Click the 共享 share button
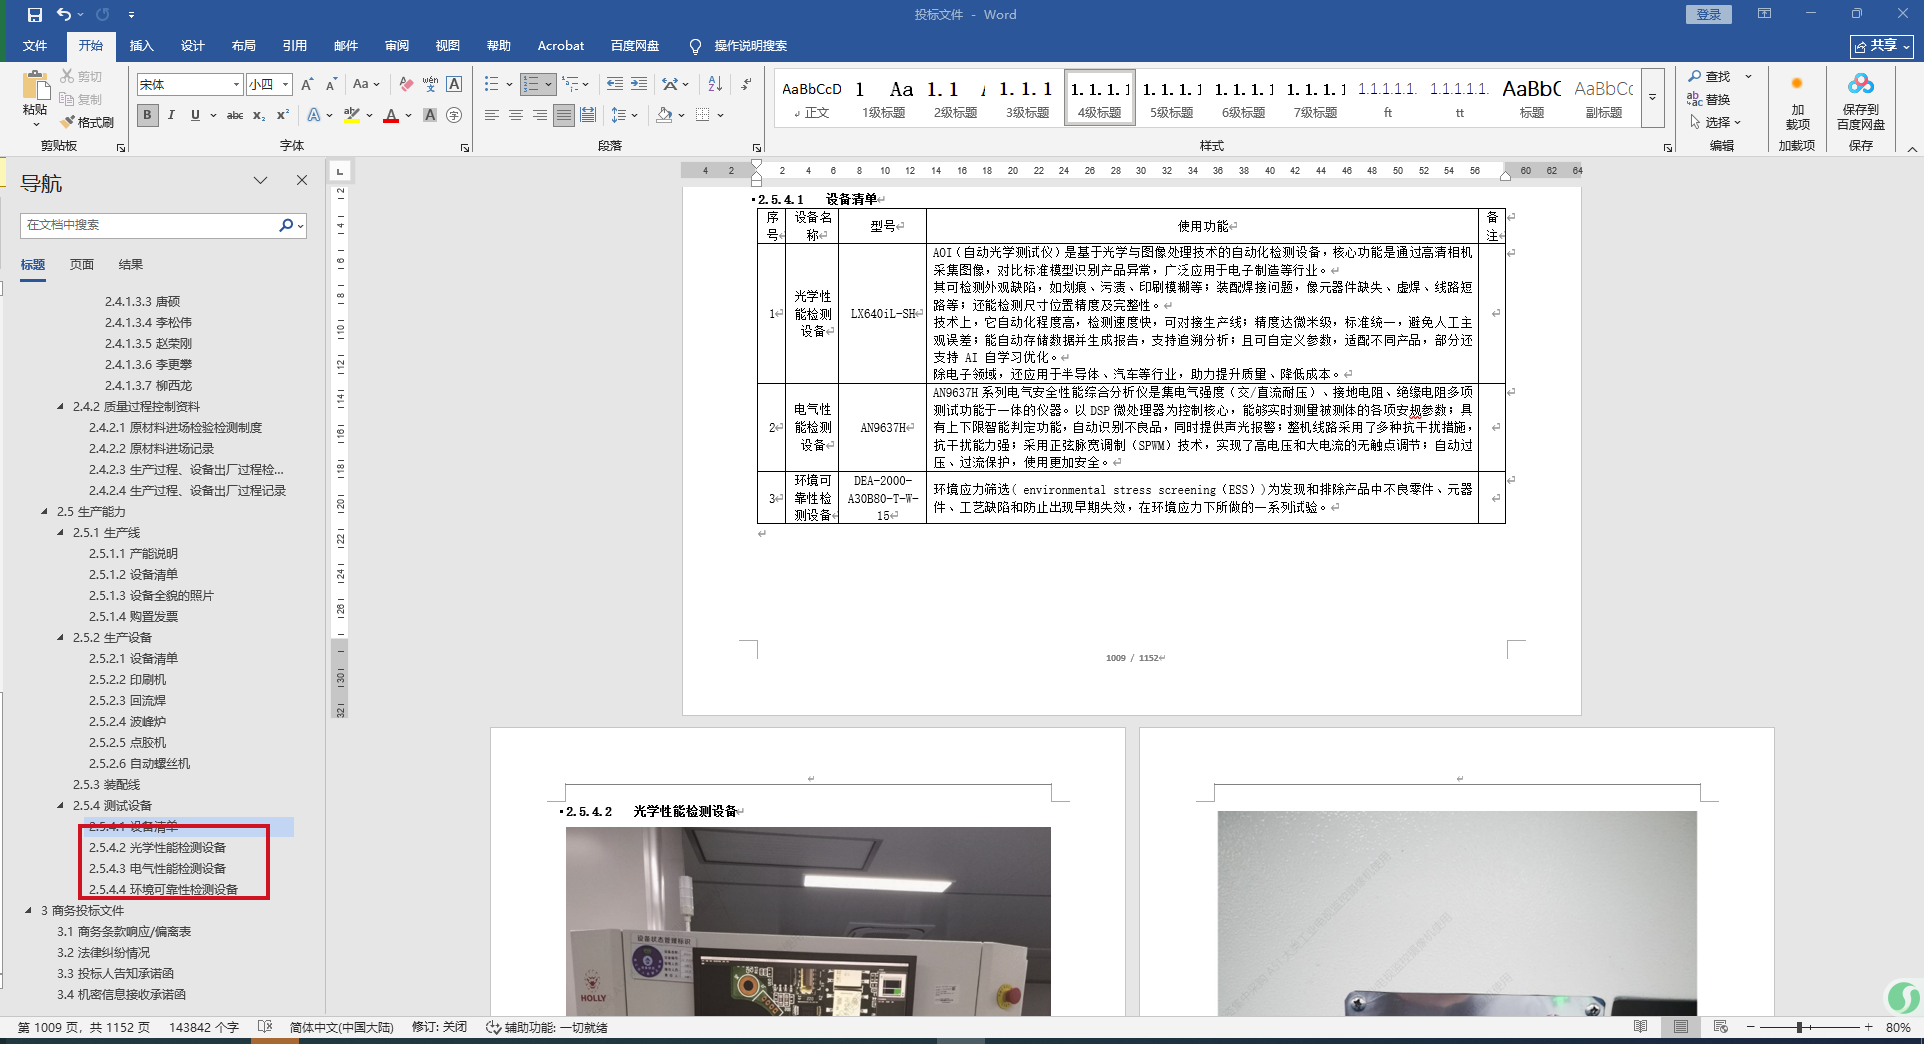The image size is (1924, 1044). coord(1882,46)
